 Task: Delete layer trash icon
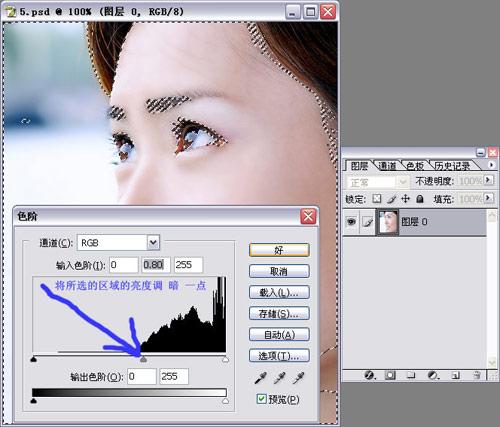[477, 376]
